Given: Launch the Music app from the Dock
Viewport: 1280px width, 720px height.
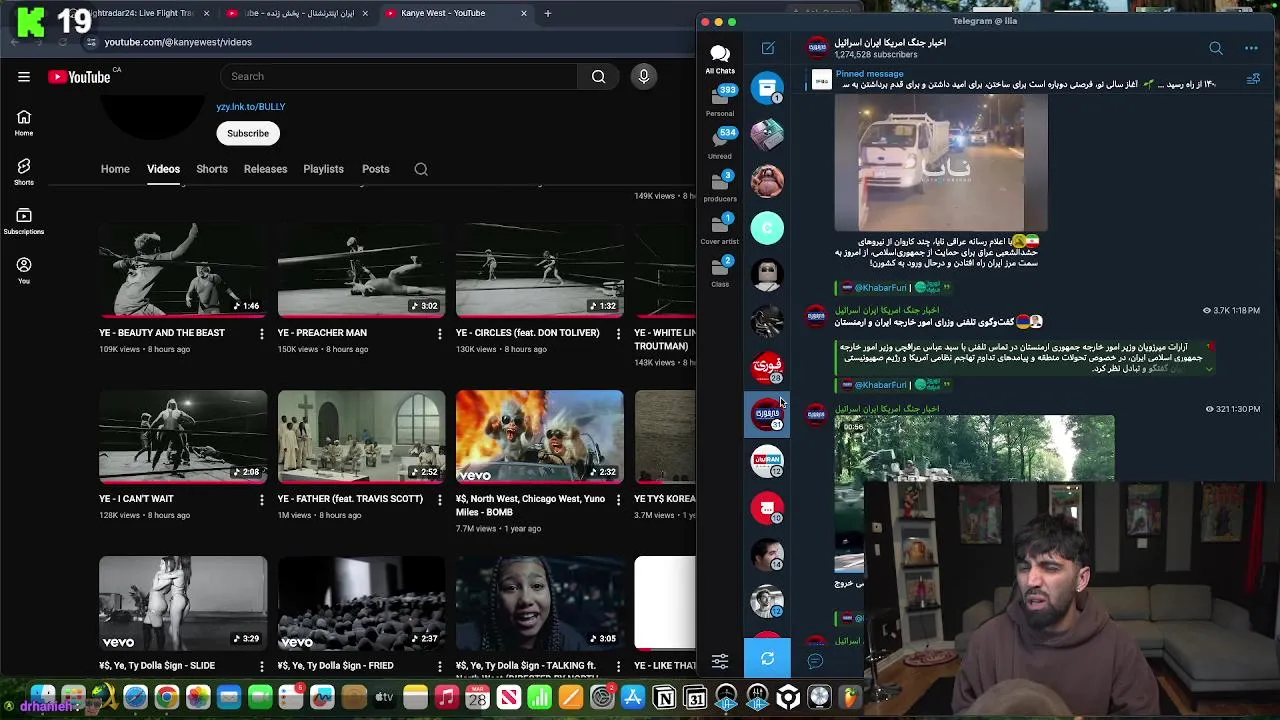Looking at the screenshot, I should point(447,697).
